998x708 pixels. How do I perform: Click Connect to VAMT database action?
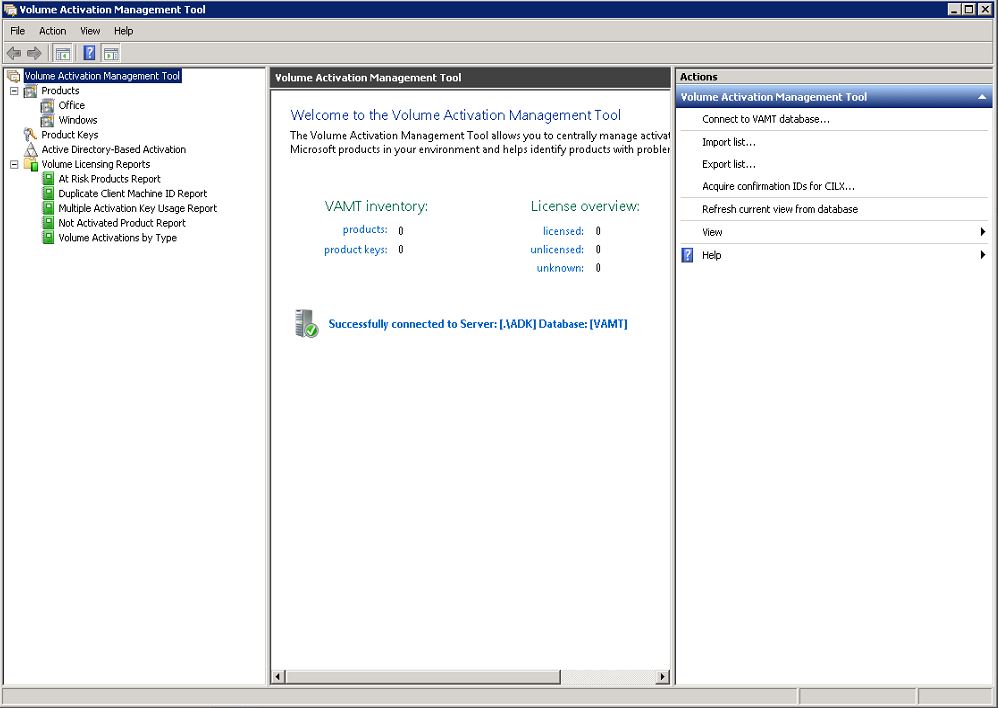[765, 119]
